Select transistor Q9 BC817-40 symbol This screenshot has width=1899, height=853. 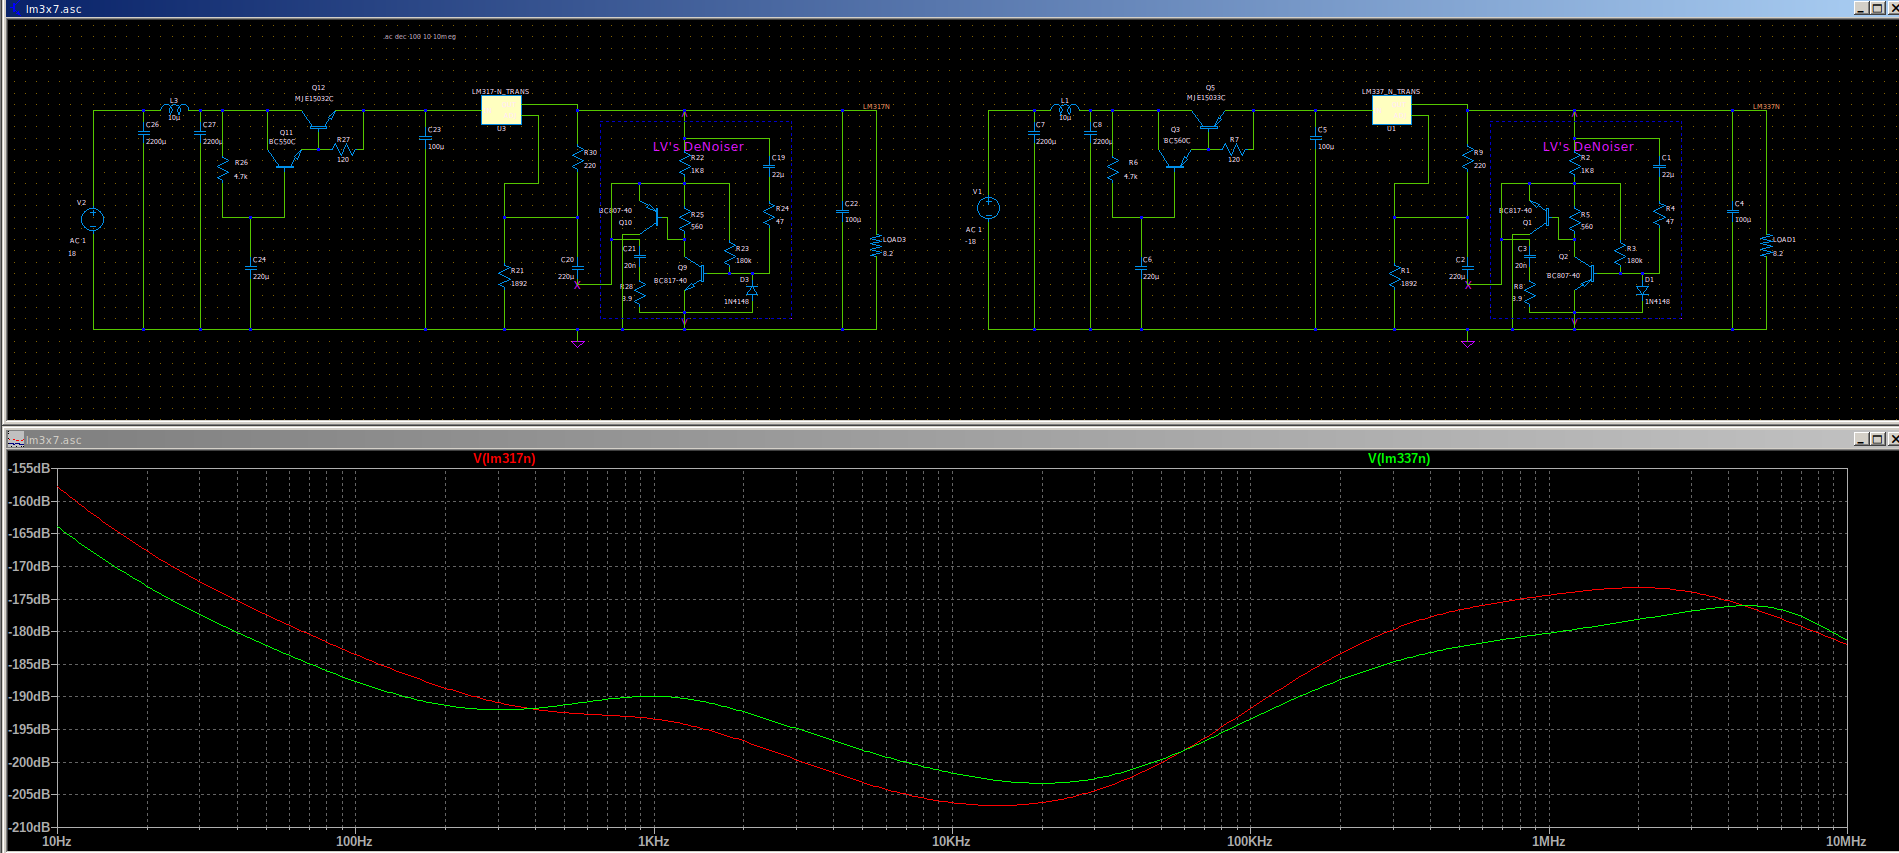(x=696, y=271)
